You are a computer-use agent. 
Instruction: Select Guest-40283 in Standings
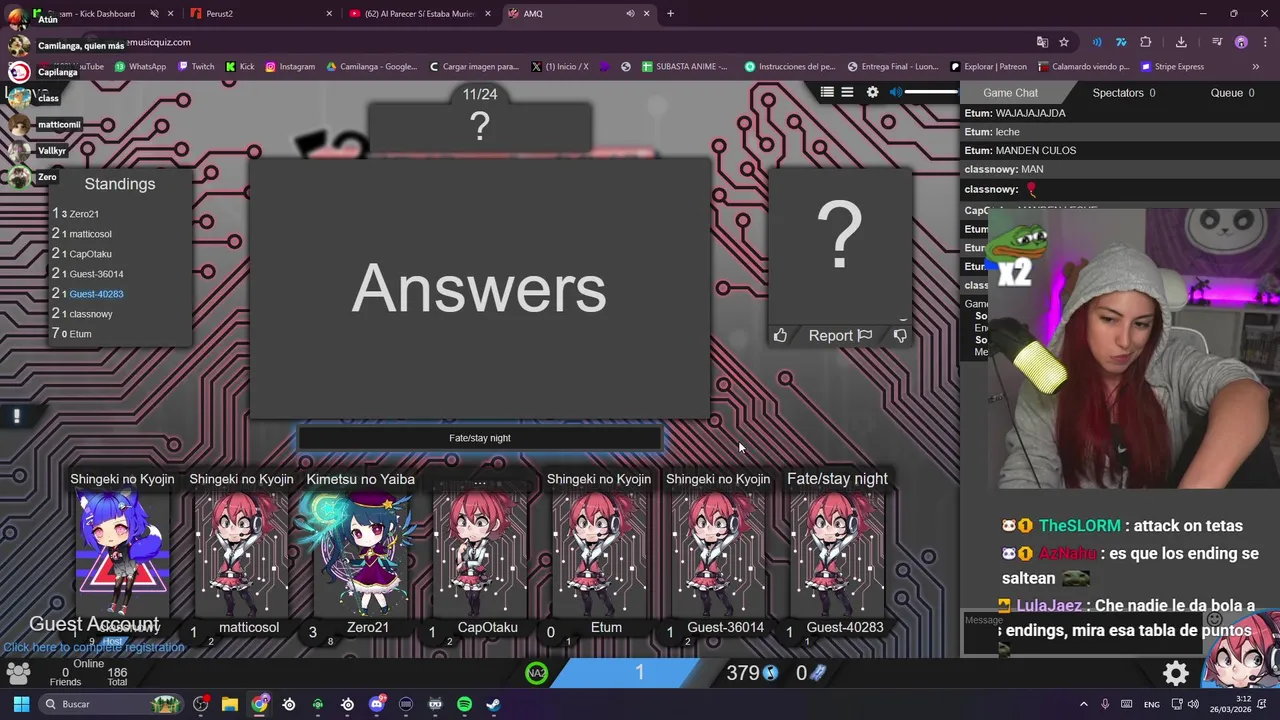click(96, 294)
